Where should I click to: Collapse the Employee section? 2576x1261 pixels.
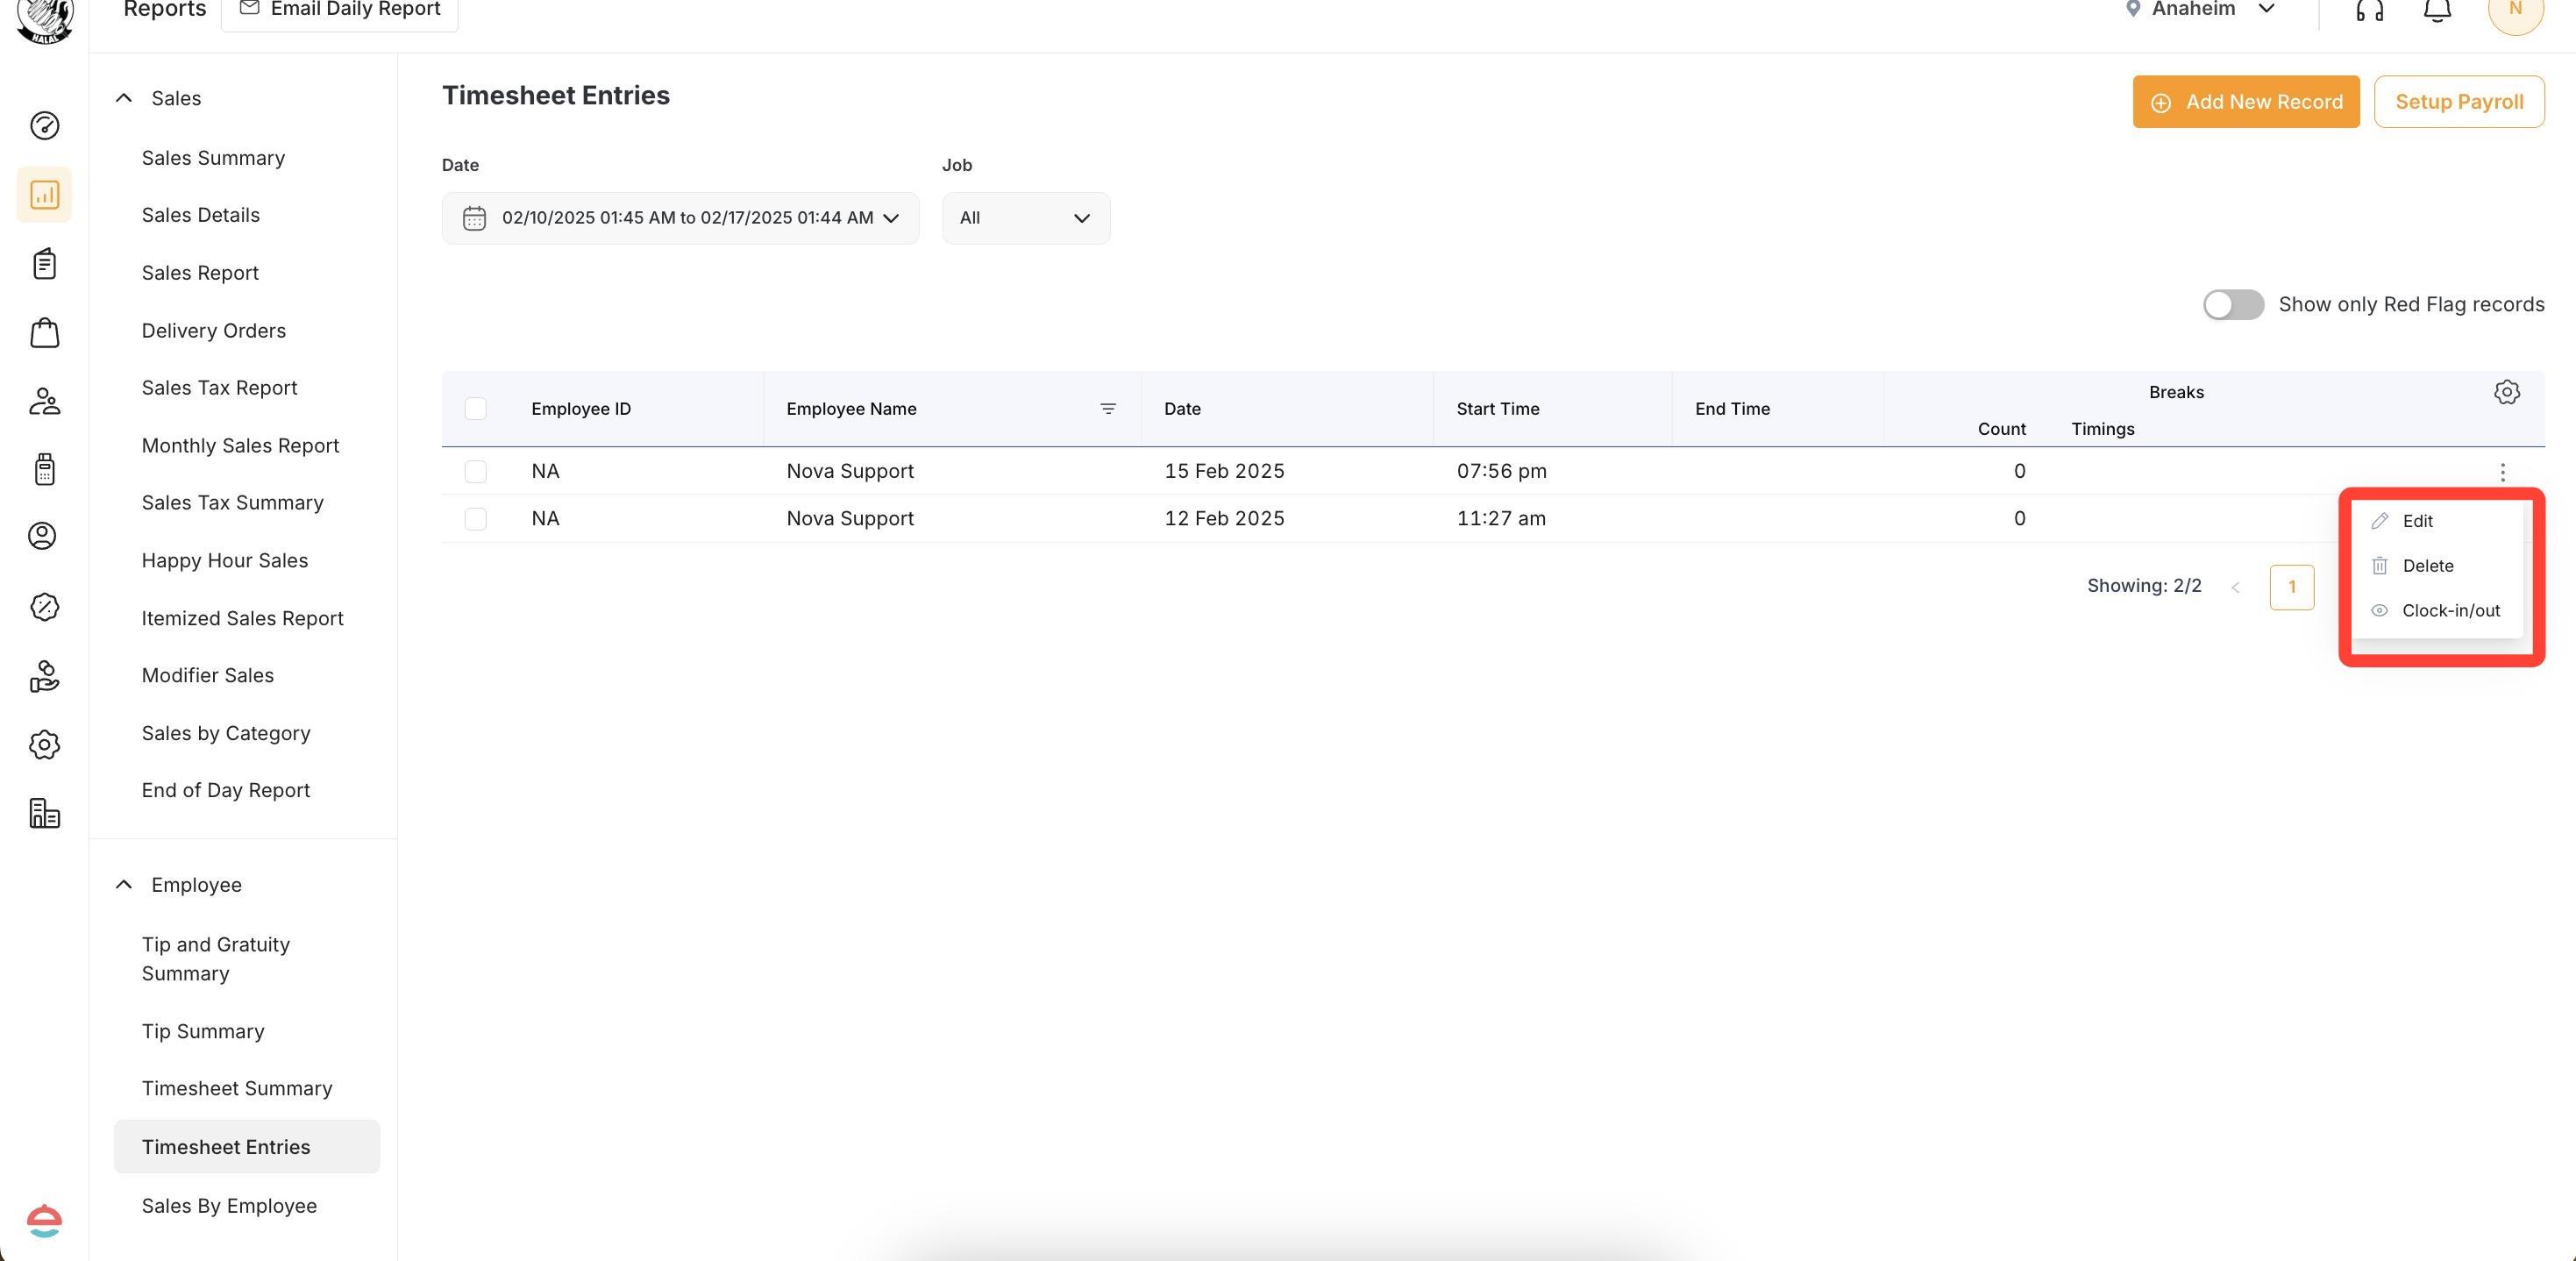coord(124,885)
